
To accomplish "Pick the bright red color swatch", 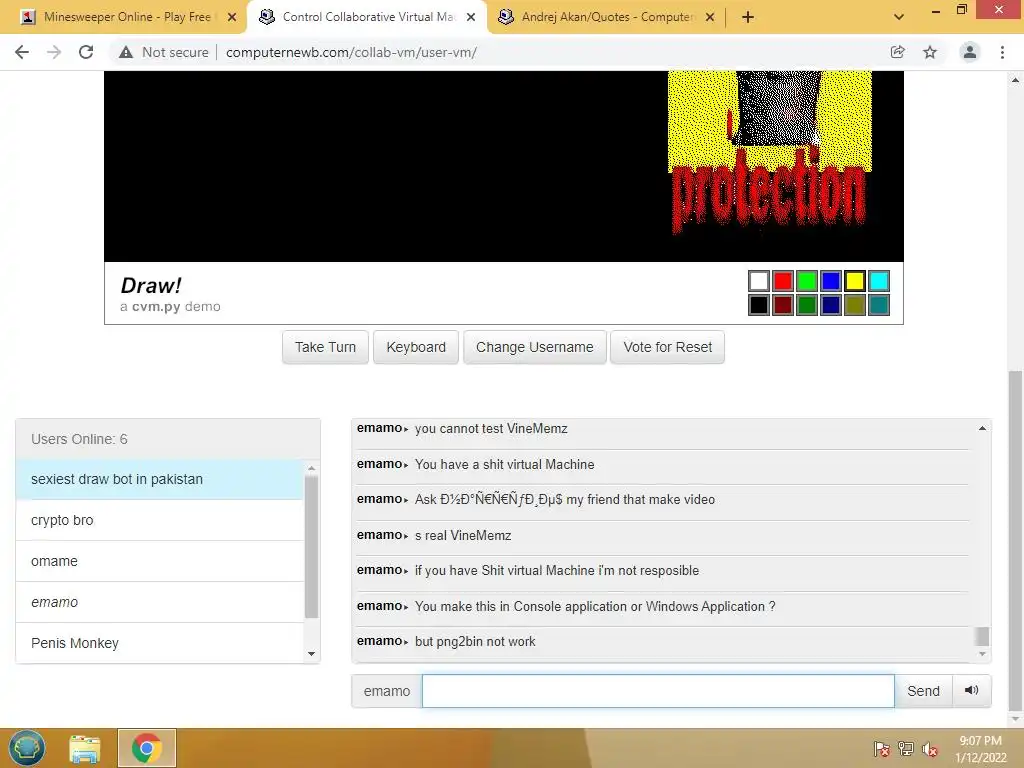I will pos(783,281).
